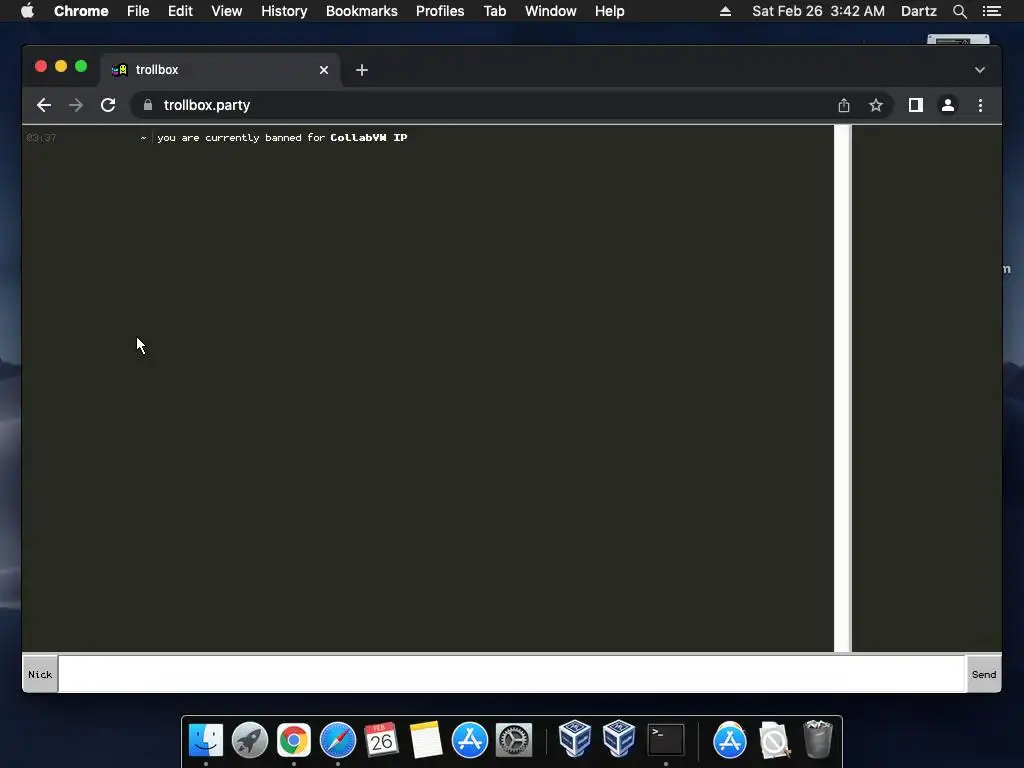Share this page icon in address bar
Image resolution: width=1024 pixels, height=768 pixels.
[844, 105]
